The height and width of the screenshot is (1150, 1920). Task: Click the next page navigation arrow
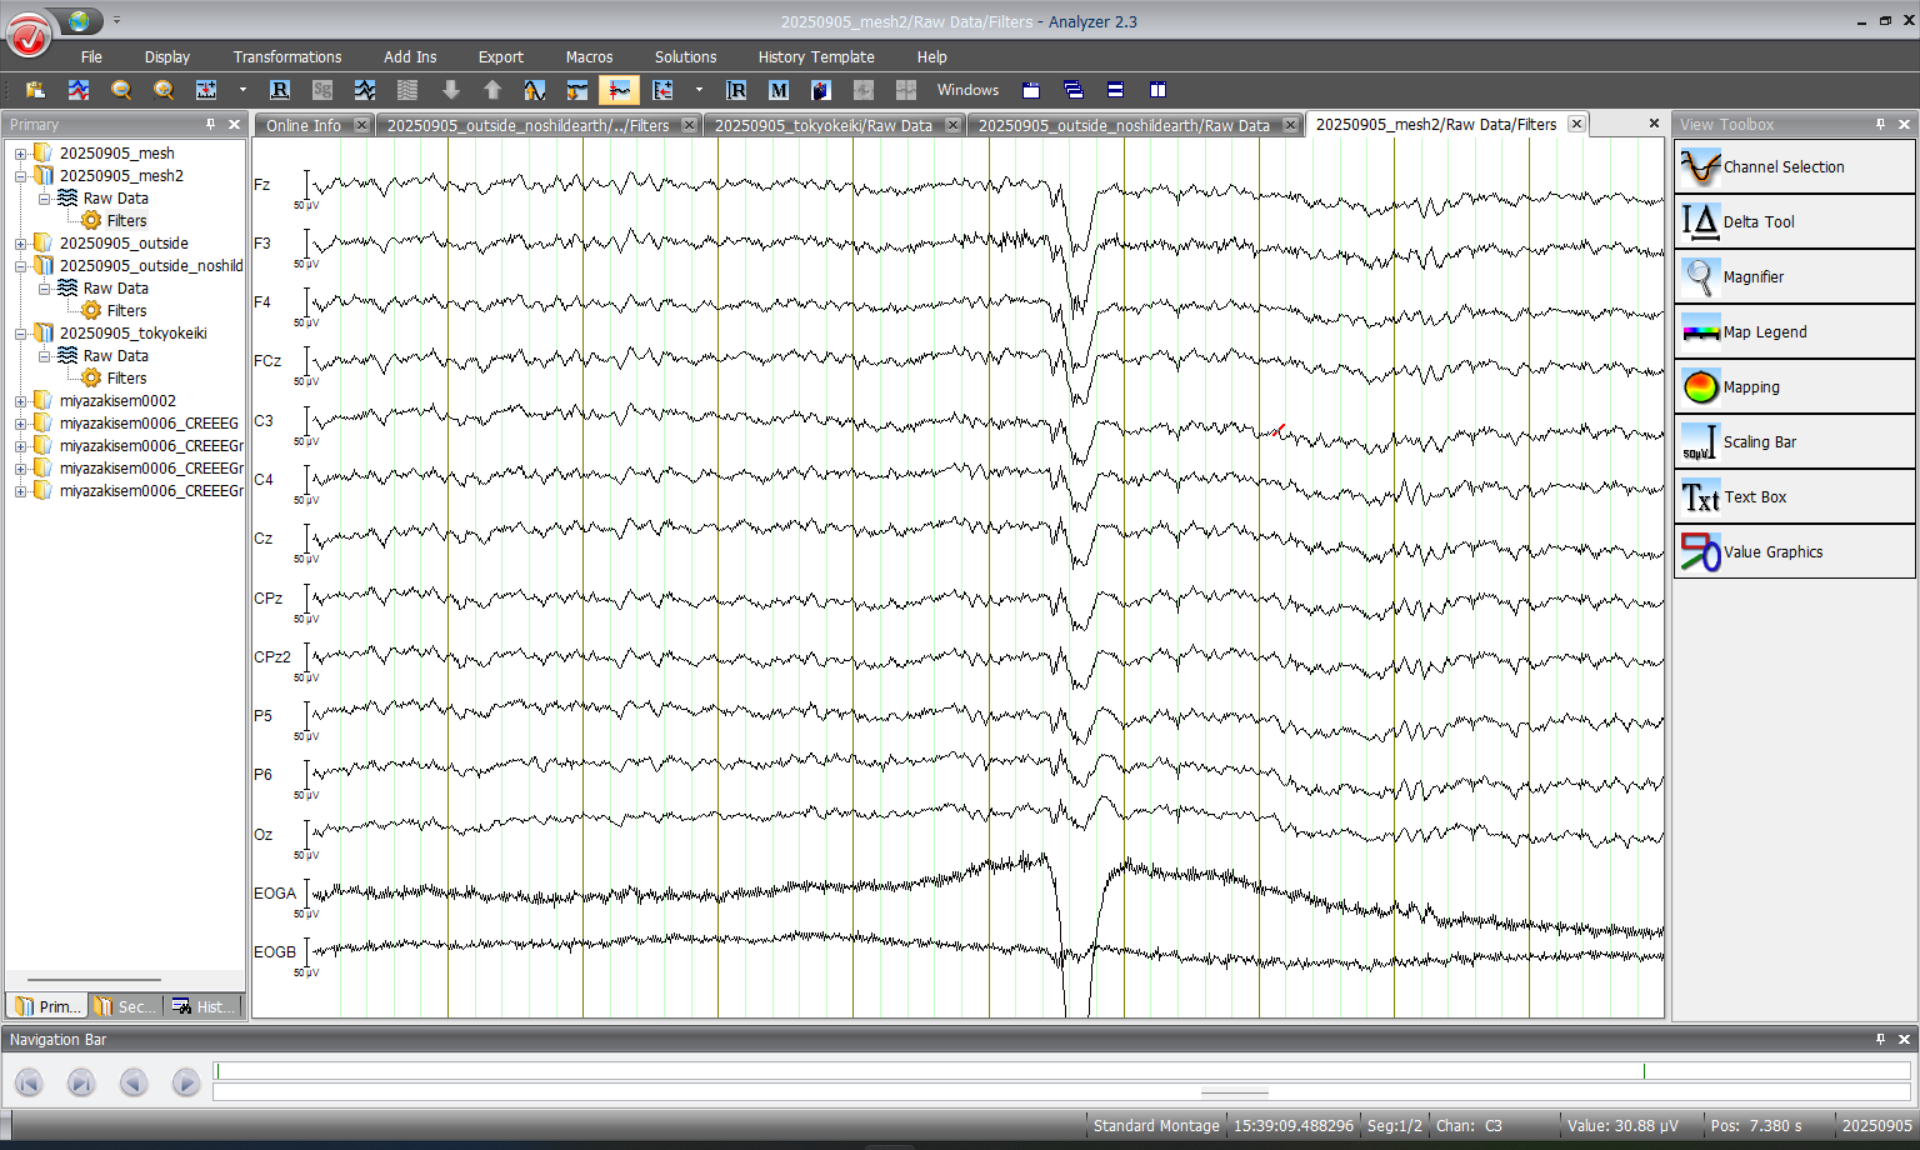pyautogui.click(x=185, y=1082)
